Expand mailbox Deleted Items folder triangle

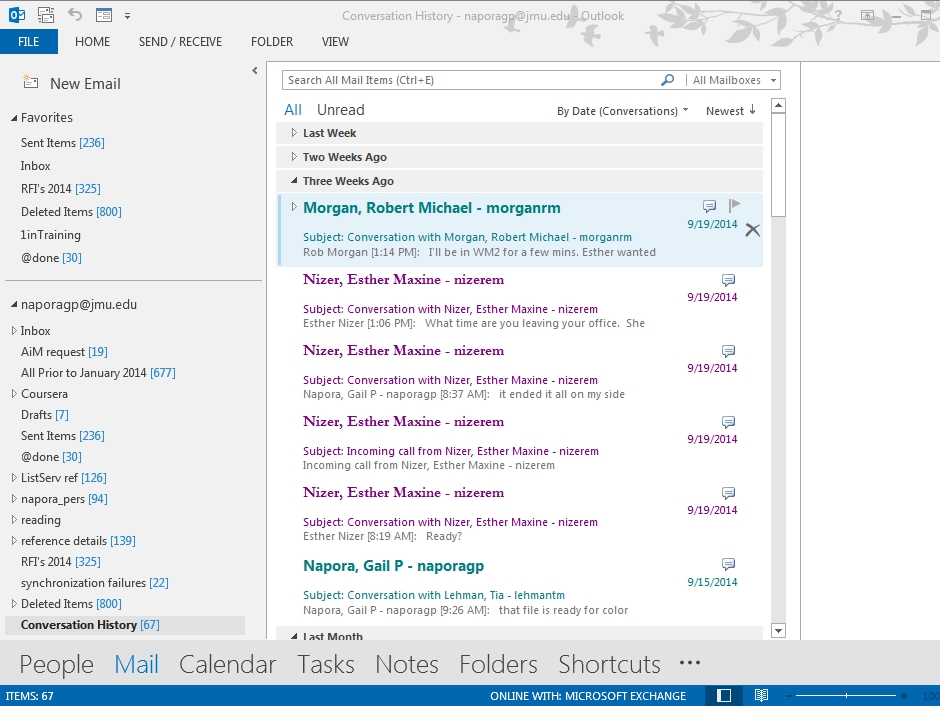[14, 604]
